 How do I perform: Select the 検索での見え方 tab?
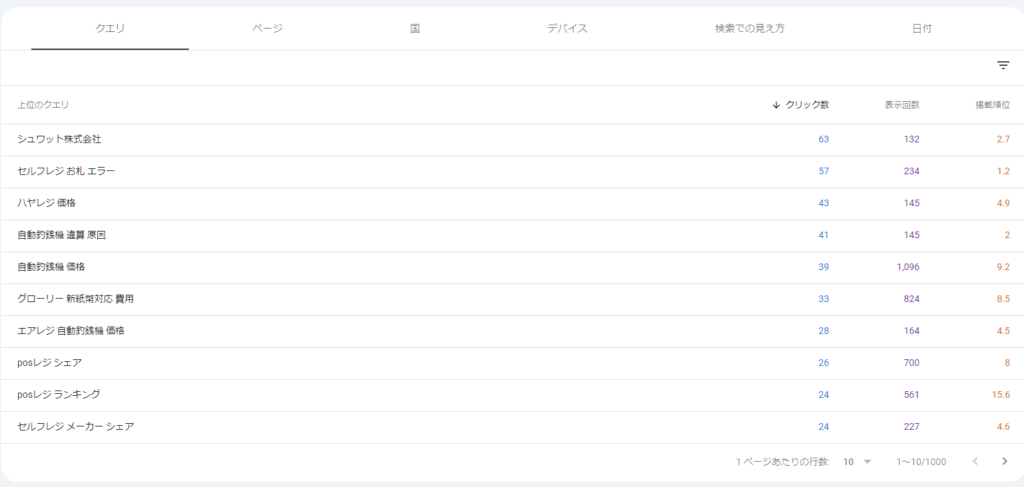point(743,29)
